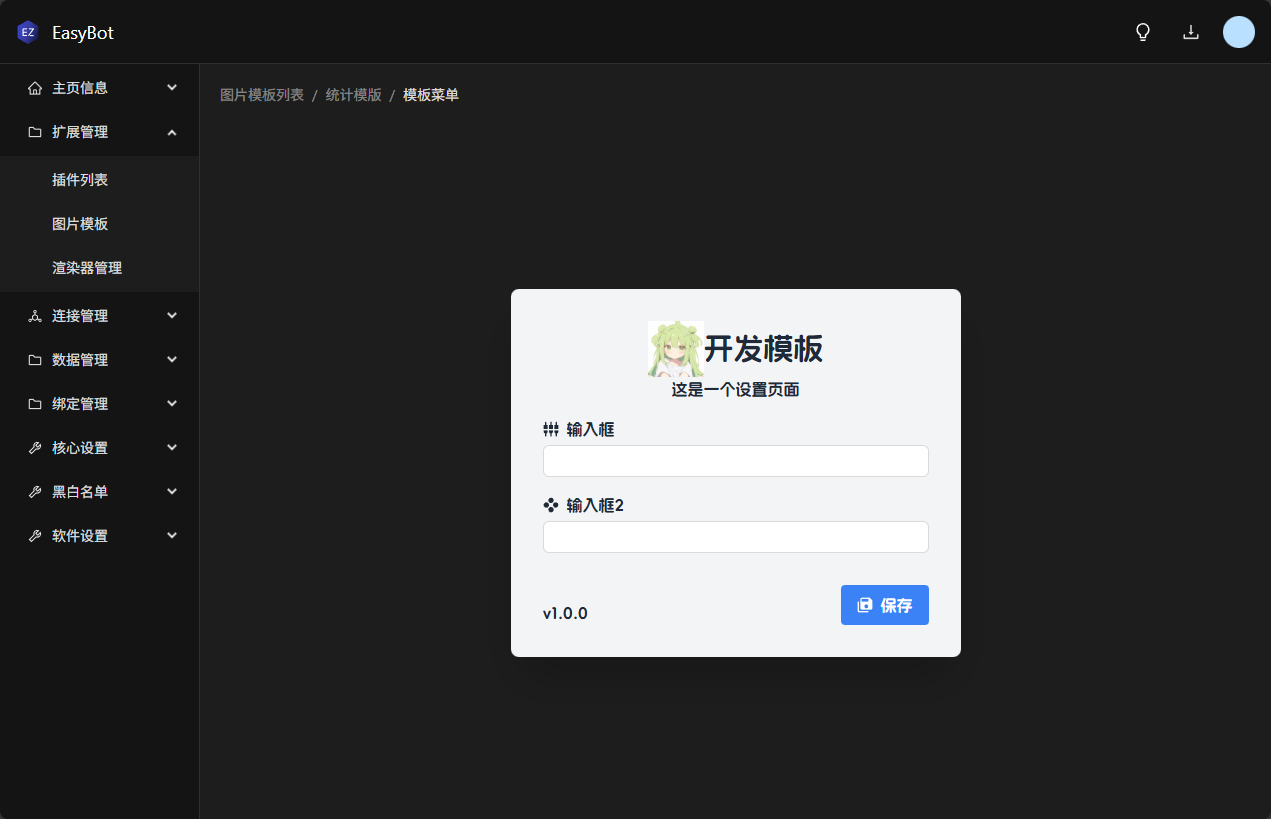The width and height of the screenshot is (1271, 819).
Task: Open the user avatar circle
Action: point(1238,32)
